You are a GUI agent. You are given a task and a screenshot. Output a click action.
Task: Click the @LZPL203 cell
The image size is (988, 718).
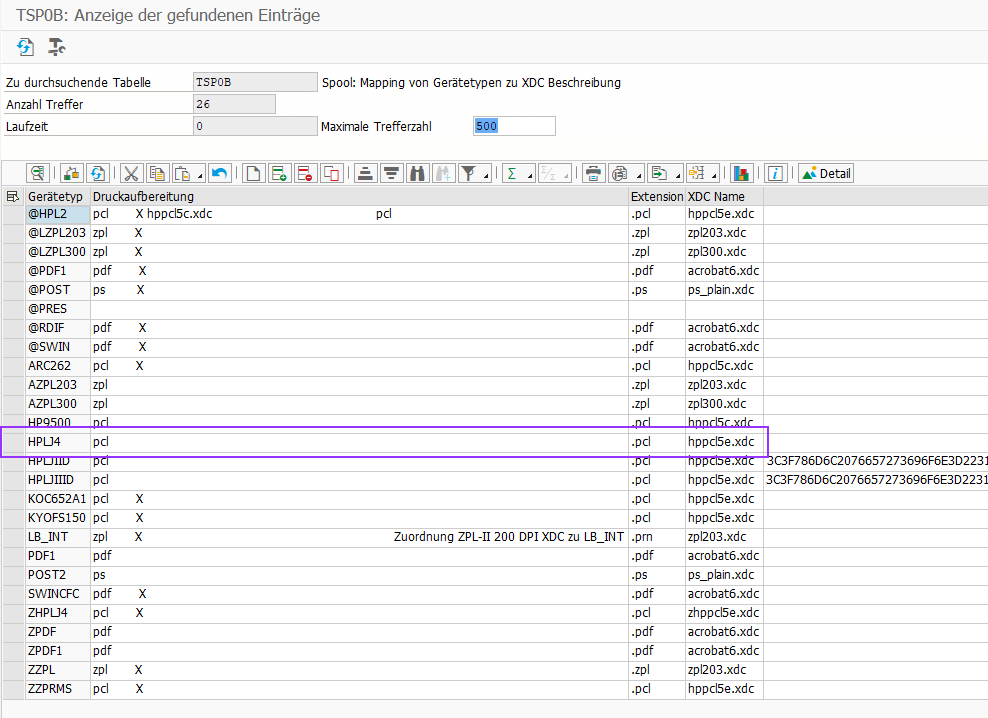point(58,233)
